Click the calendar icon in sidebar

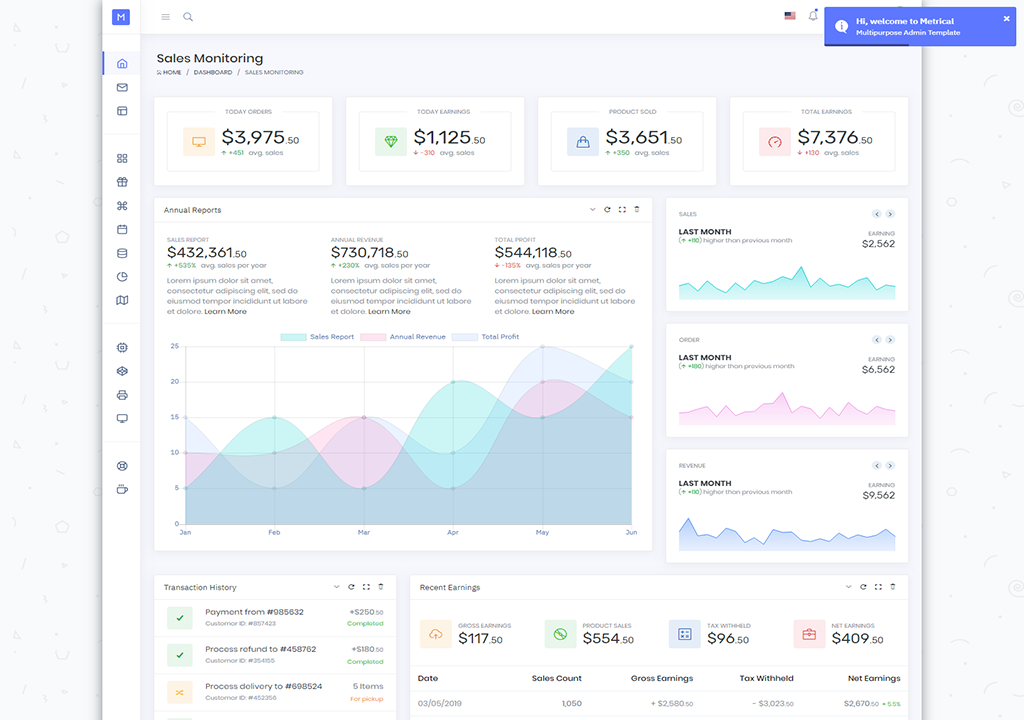click(122, 229)
